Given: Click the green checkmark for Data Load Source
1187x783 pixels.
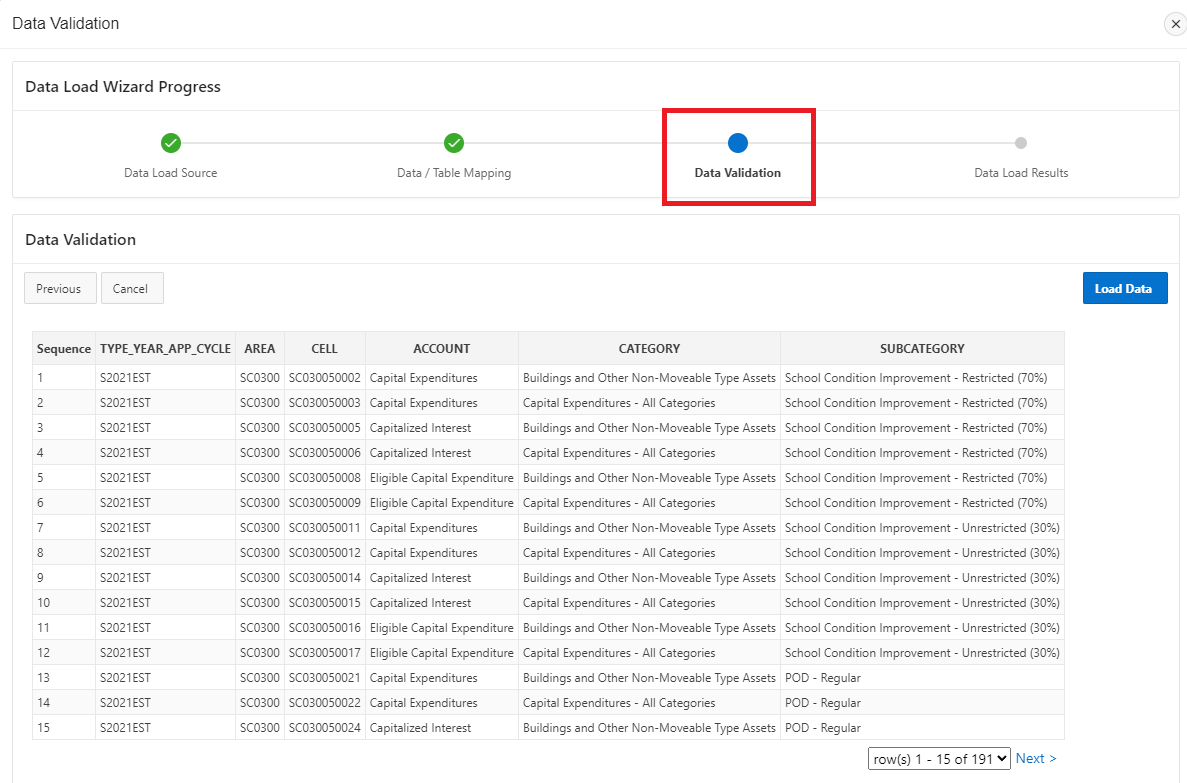Looking at the screenshot, I should [x=171, y=143].
